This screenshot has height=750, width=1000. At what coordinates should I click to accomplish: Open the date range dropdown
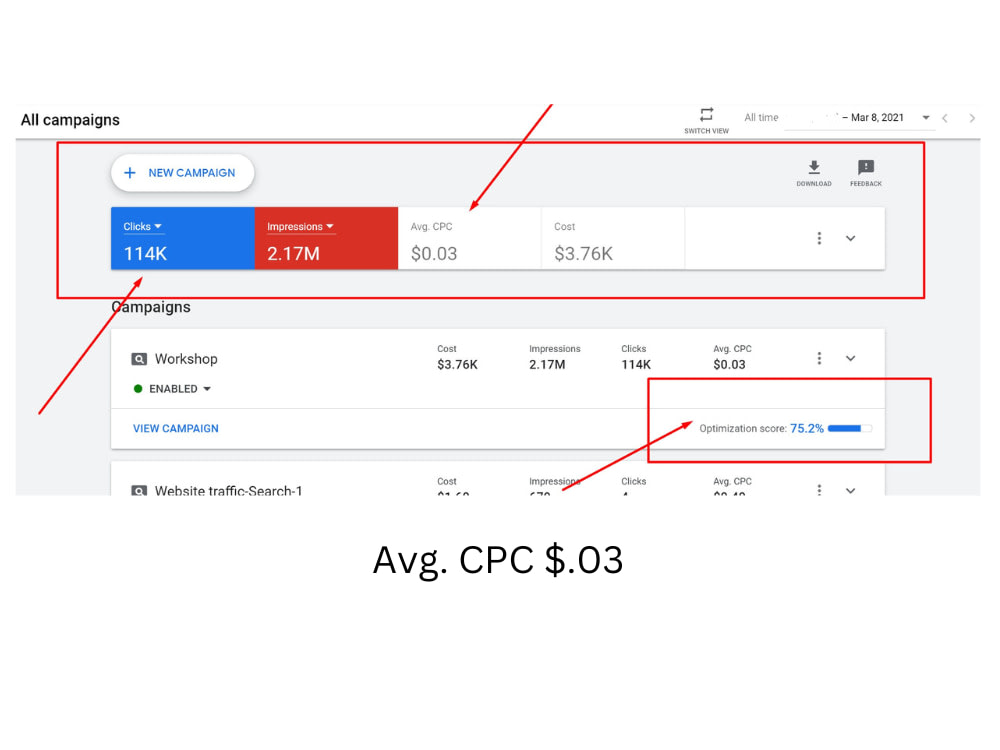click(925, 117)
